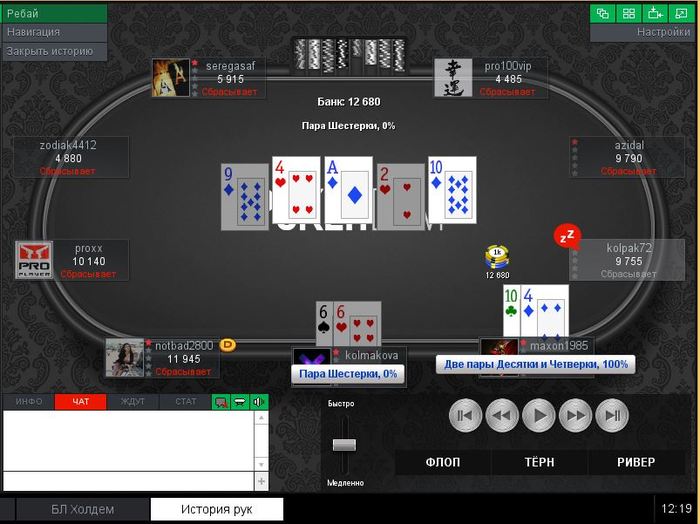This screenshot has height=524, width=700.
Task: Open the Настройки settings menu
Action: (x=642, y=32)
